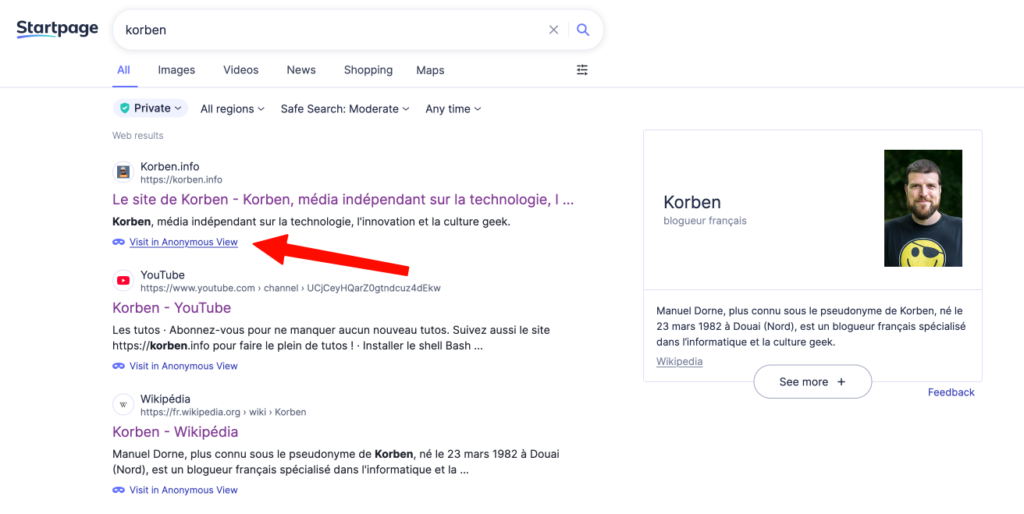This screenshot has height=514, width=1024.
Task: Open the All regions dropdown
Action: click(x=232, y=109)
